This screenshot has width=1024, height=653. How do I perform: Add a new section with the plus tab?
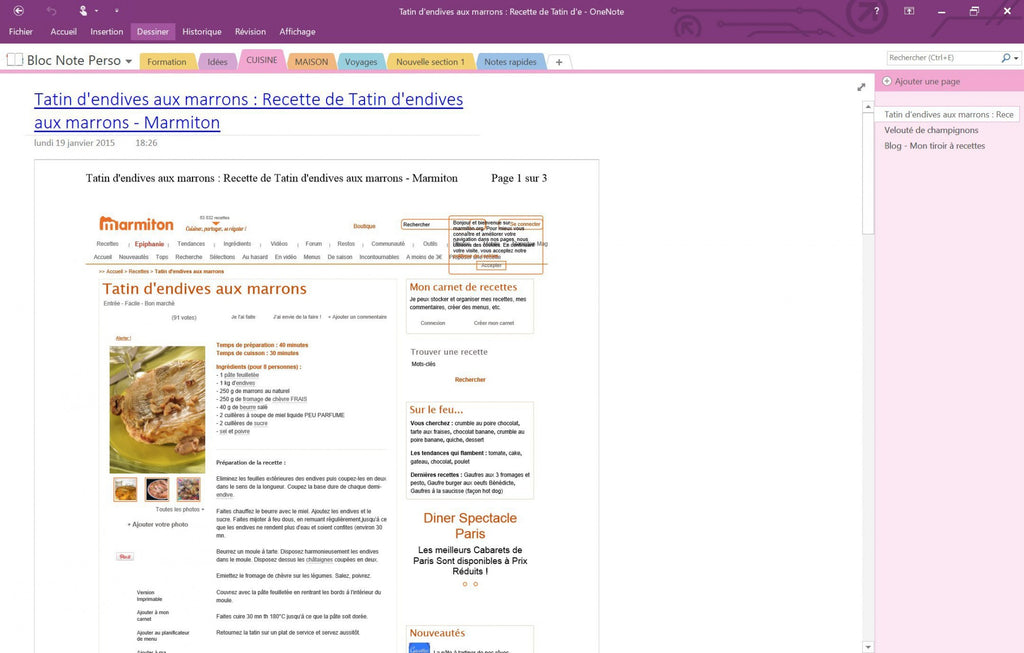point(559,62)
